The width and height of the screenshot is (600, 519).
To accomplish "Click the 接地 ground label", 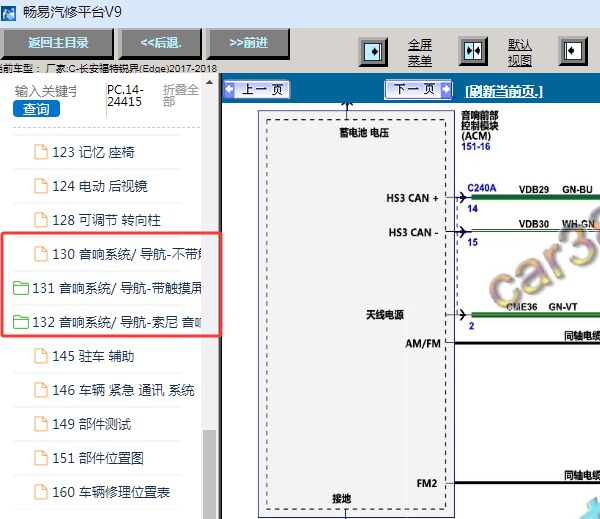I will [341, 499].
